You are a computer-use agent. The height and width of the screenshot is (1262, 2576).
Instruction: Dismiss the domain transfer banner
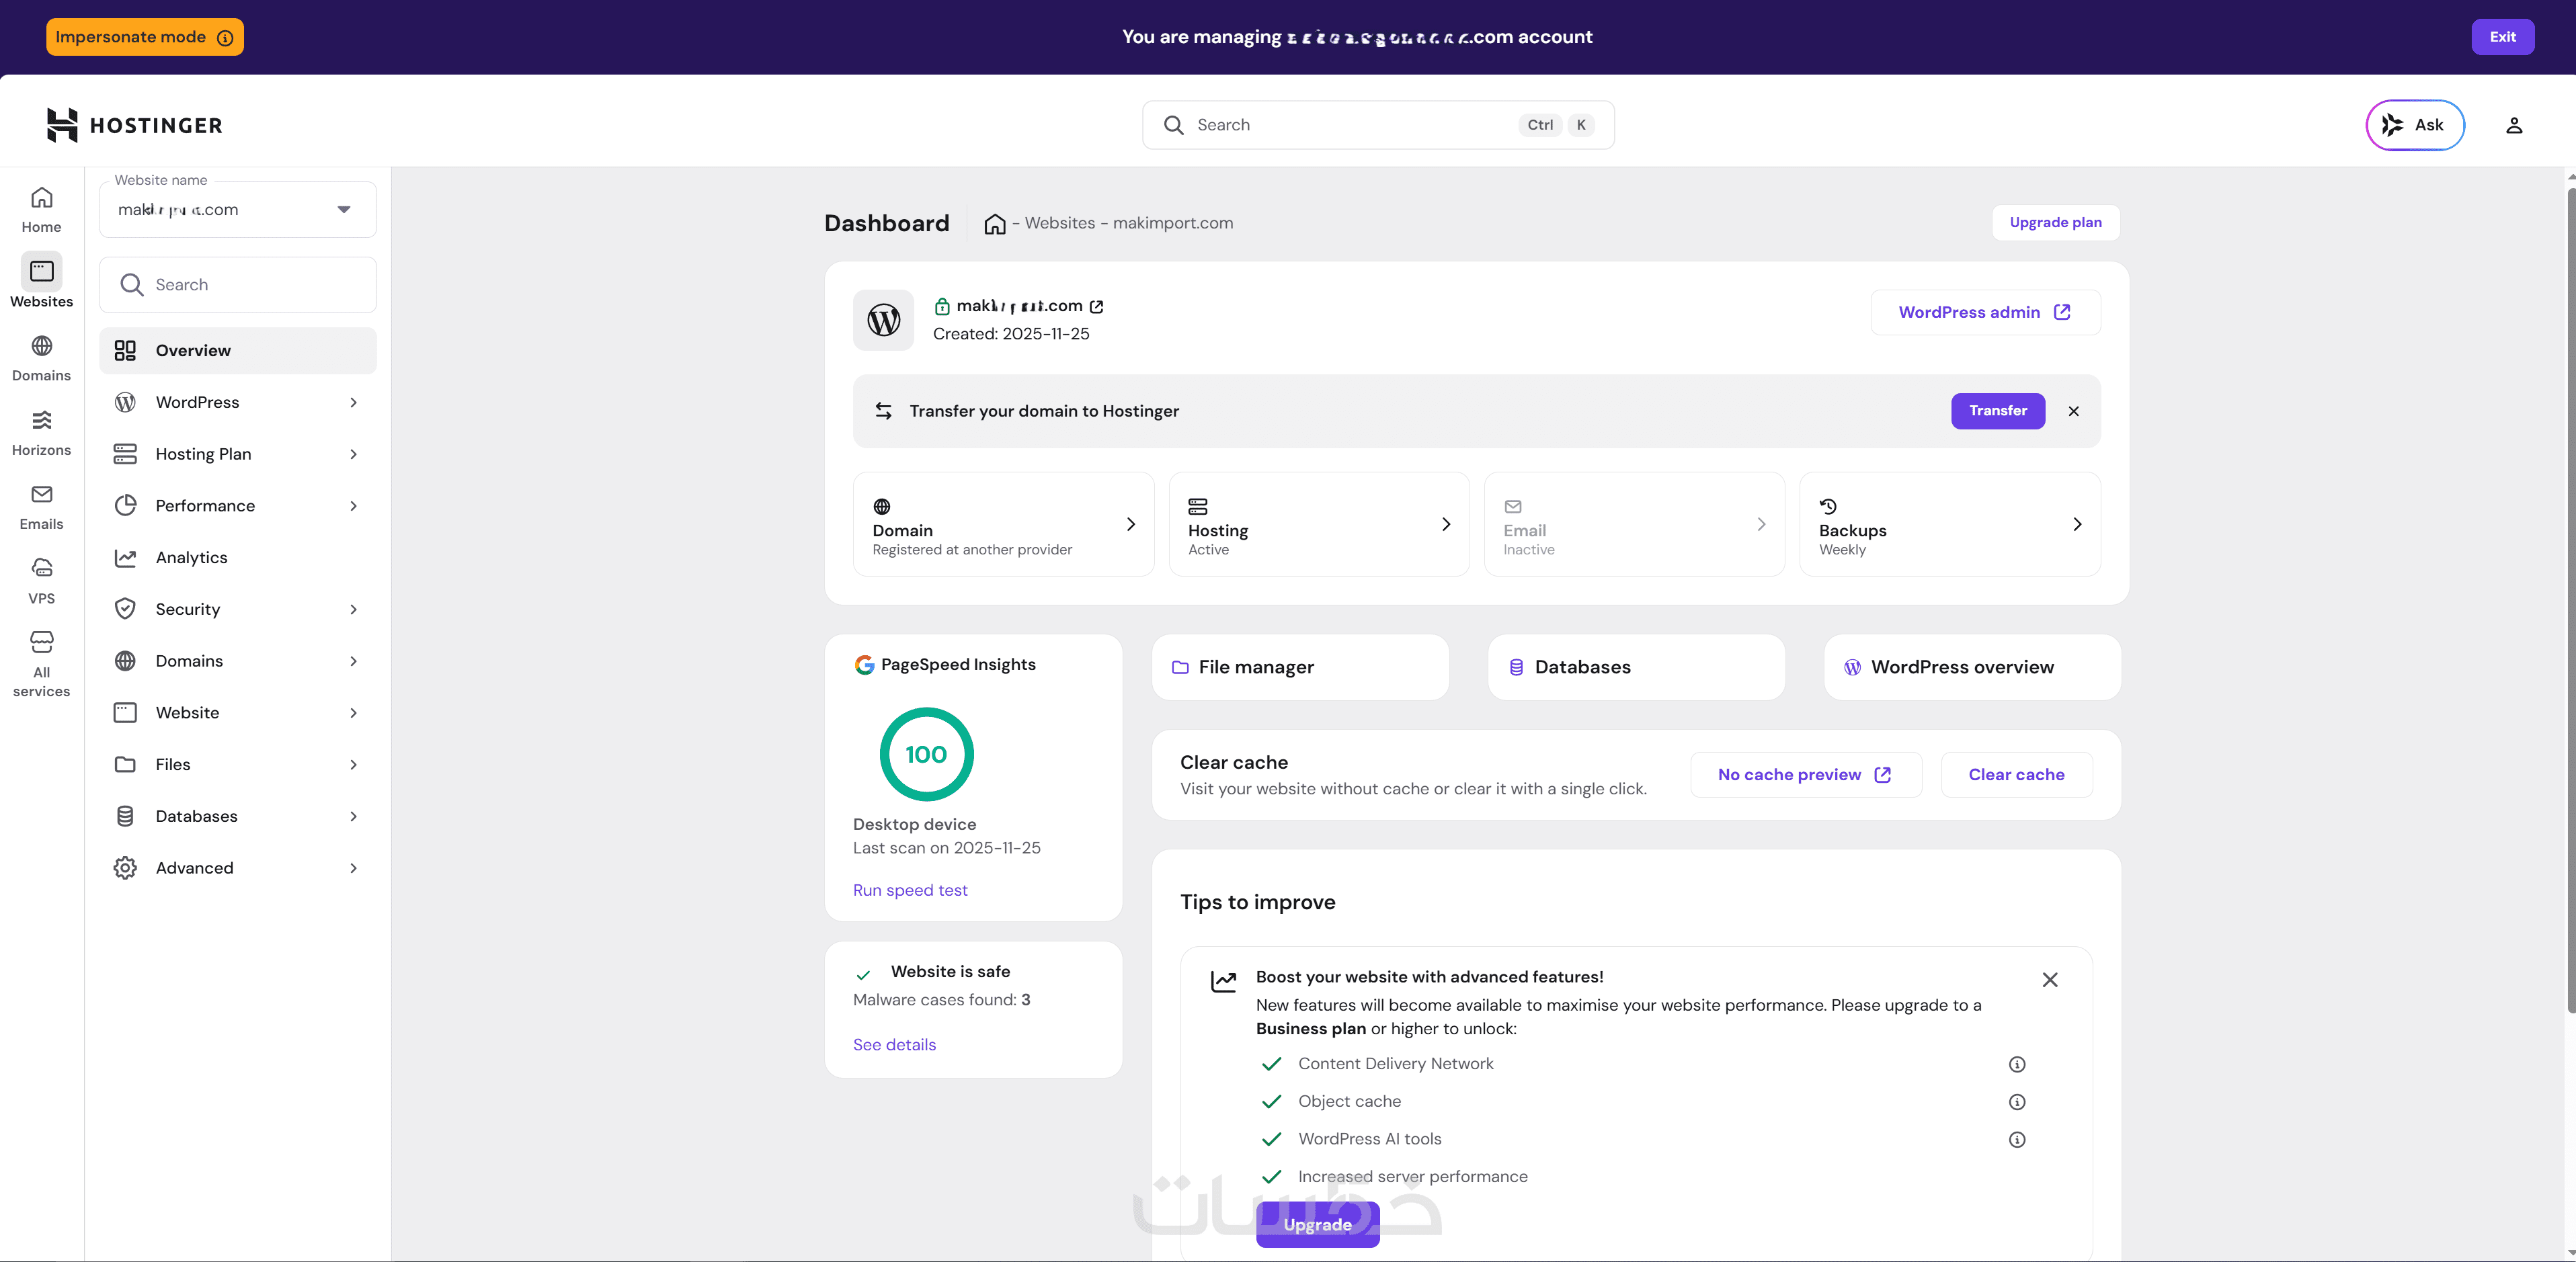pyautogui.click(x=2073, y=411)
